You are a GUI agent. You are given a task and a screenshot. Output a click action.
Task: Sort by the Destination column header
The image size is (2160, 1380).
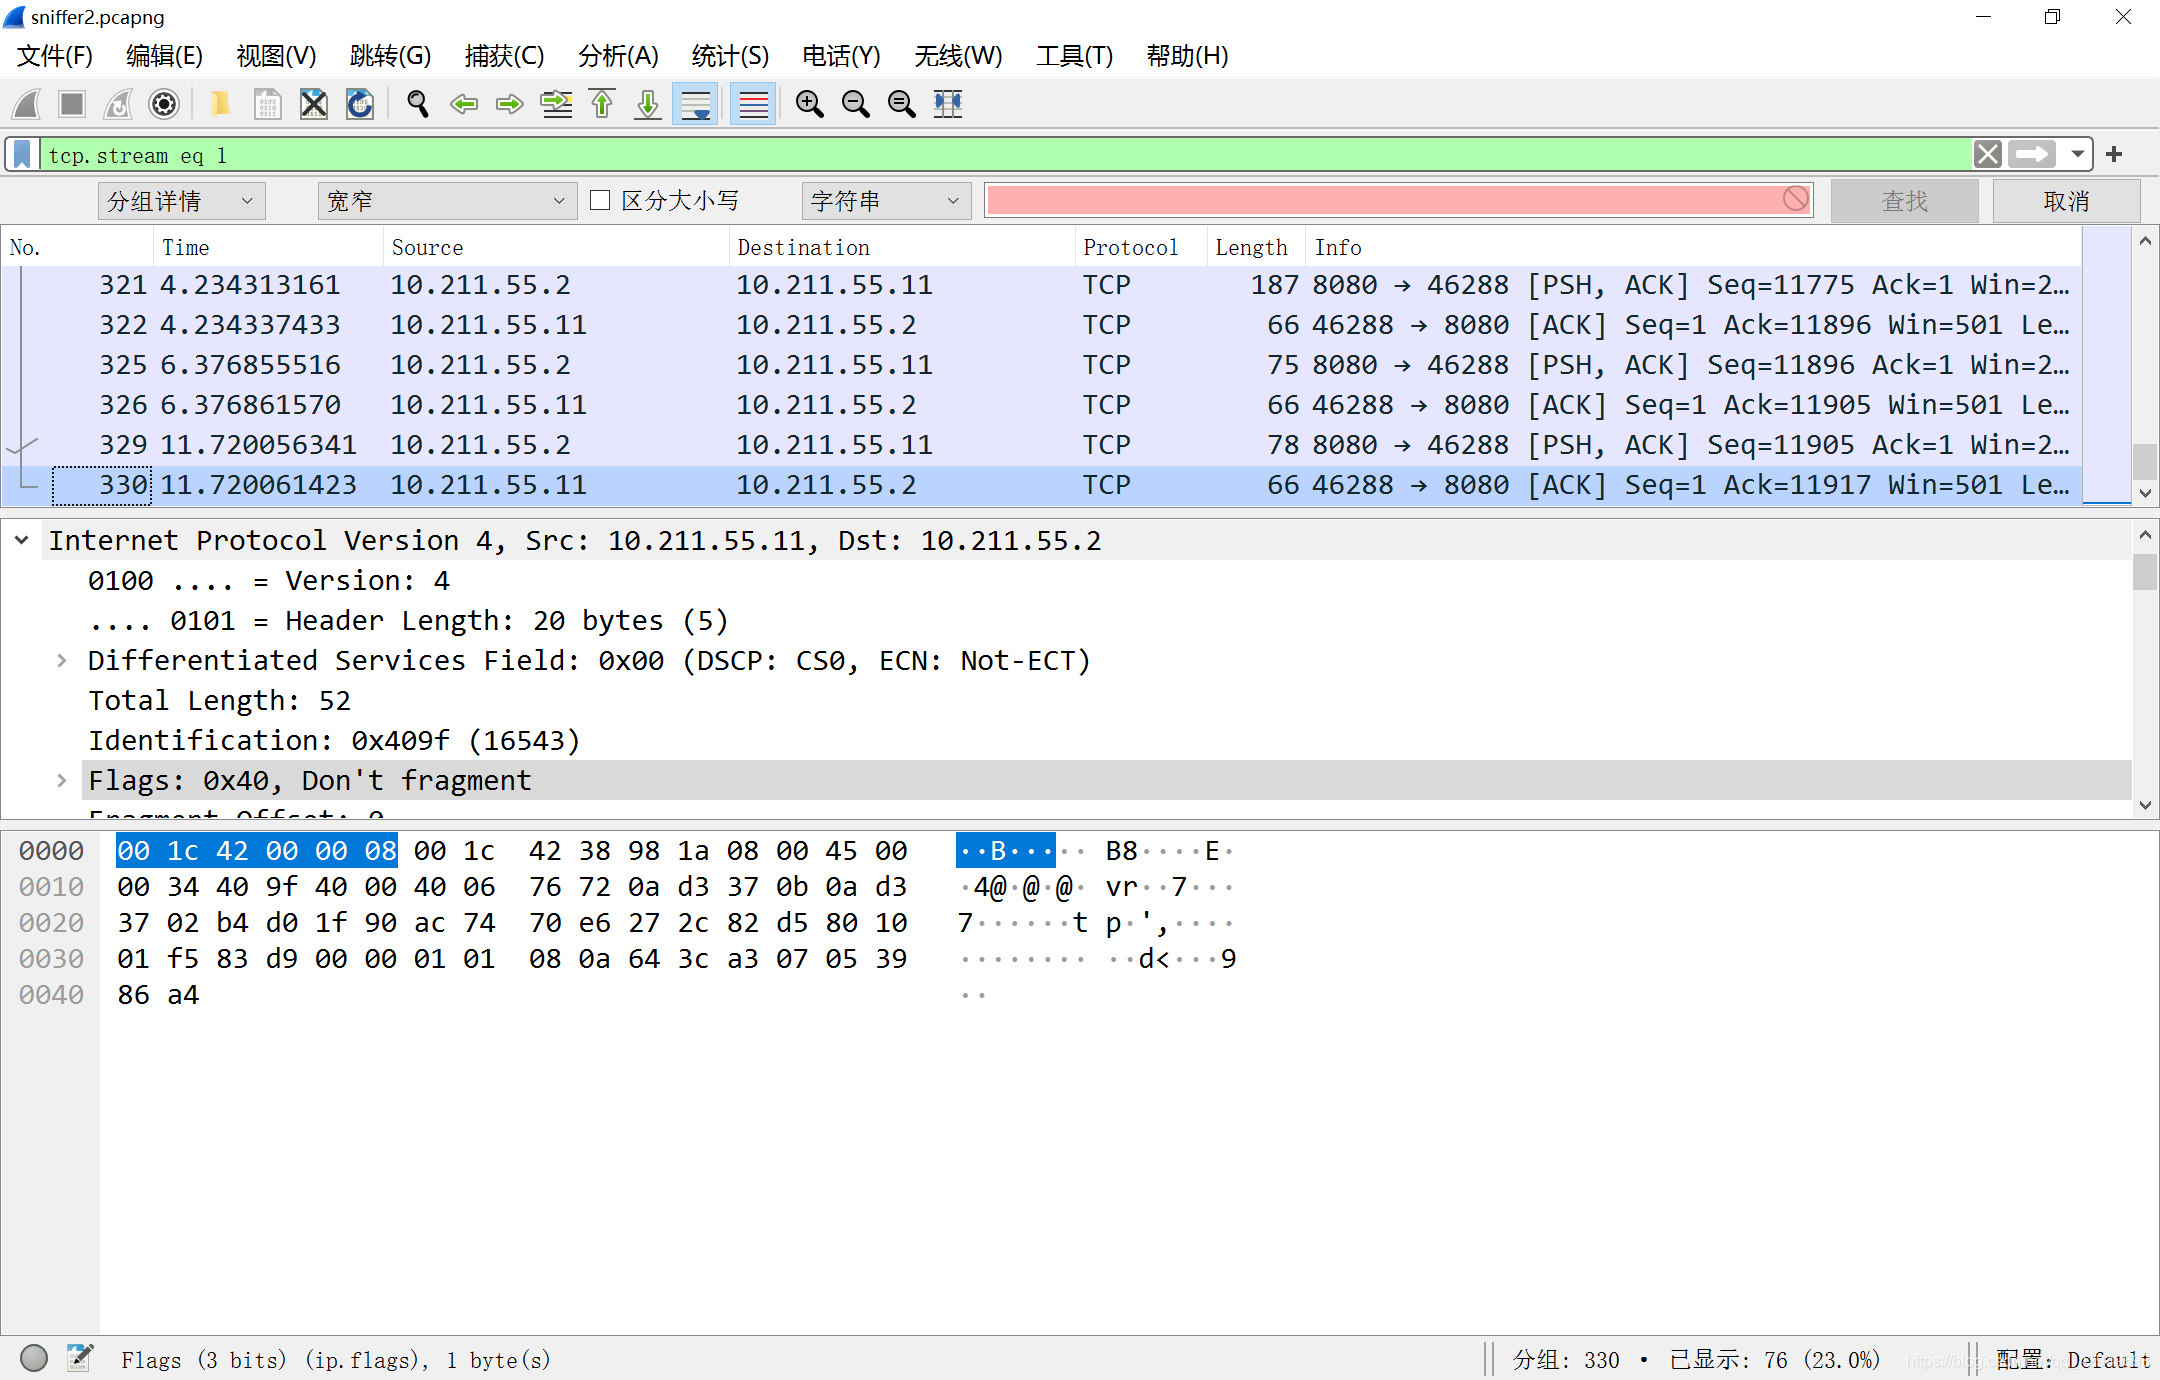pos(902,247)
